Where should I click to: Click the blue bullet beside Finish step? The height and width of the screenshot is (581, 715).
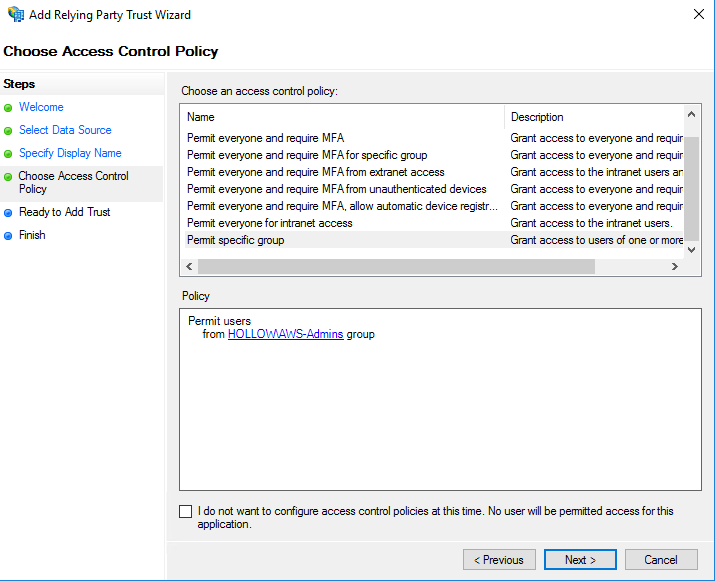tap(8, 236)
